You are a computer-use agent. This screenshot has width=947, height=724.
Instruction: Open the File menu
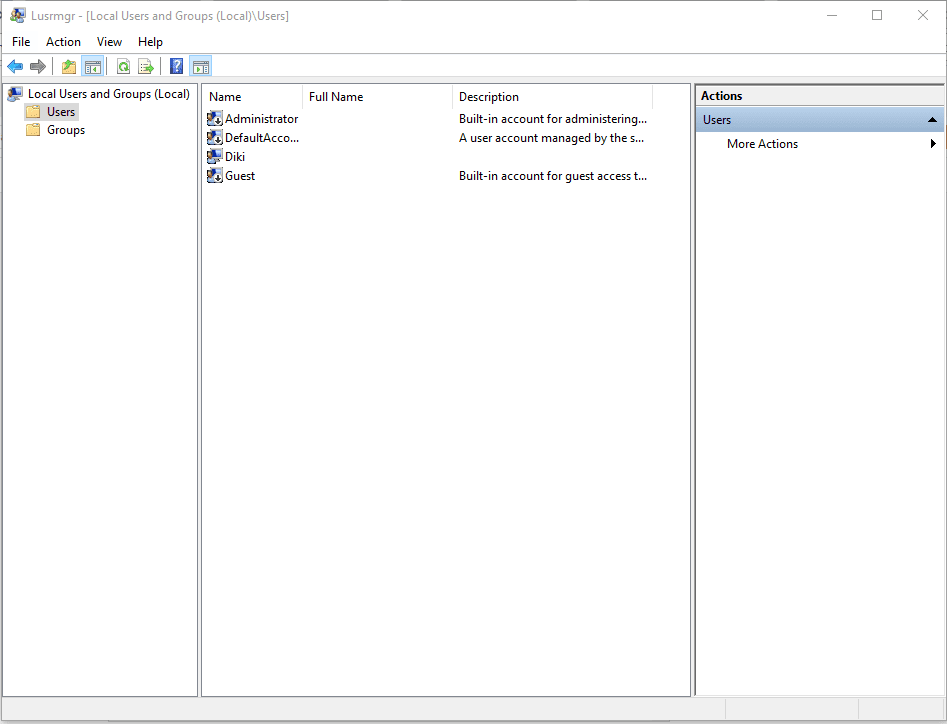[x=21, y=42]
